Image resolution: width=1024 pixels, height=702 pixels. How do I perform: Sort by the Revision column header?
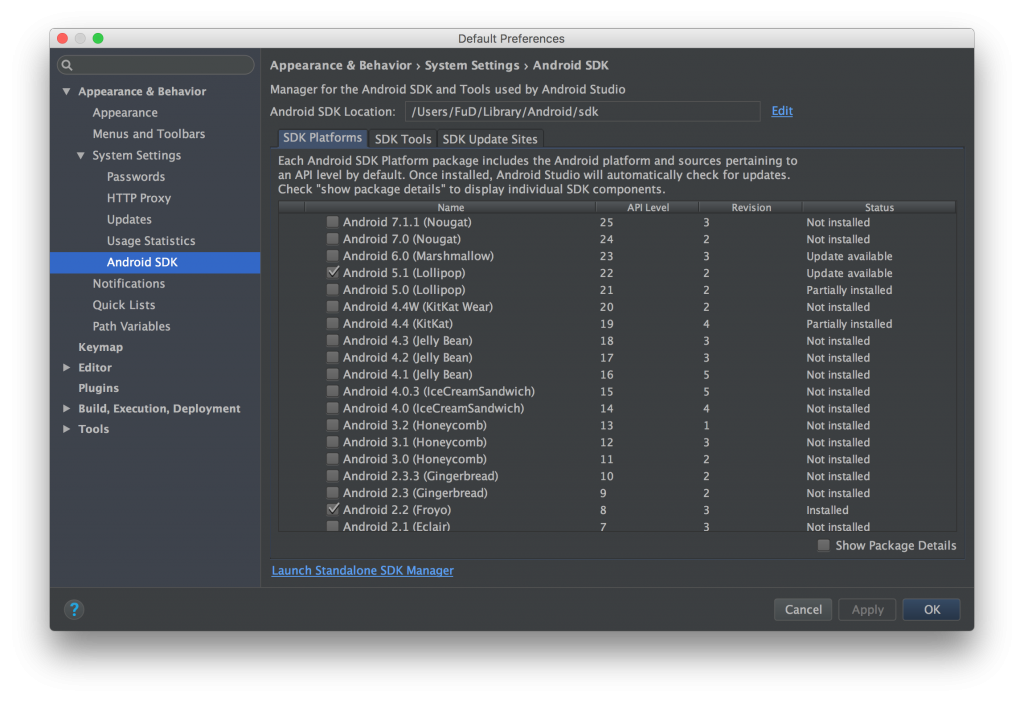[751, 208]
